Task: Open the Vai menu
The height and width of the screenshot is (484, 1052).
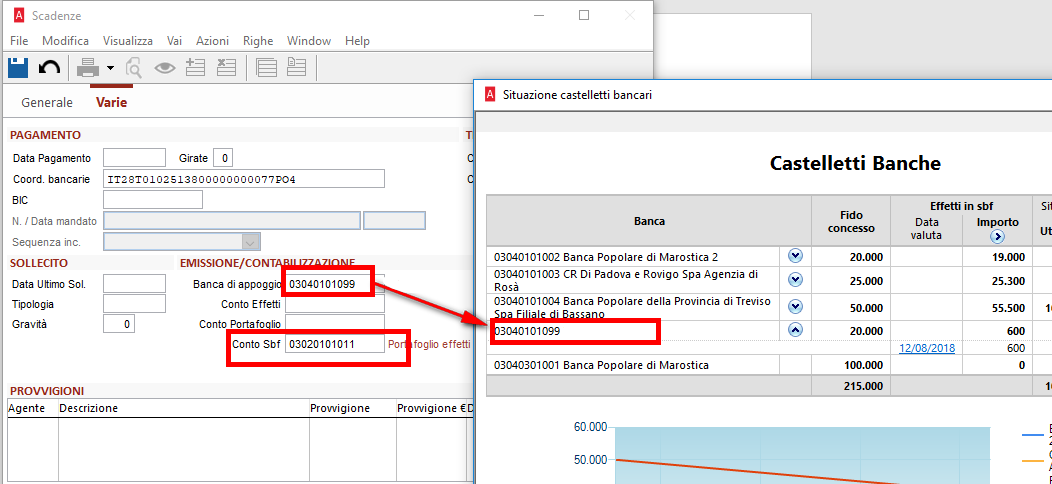Action: coord(174,41)
